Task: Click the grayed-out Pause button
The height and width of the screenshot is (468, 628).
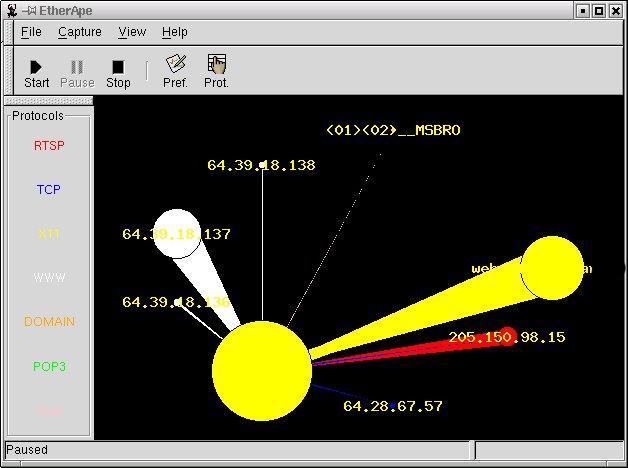Action: [77, 72]
